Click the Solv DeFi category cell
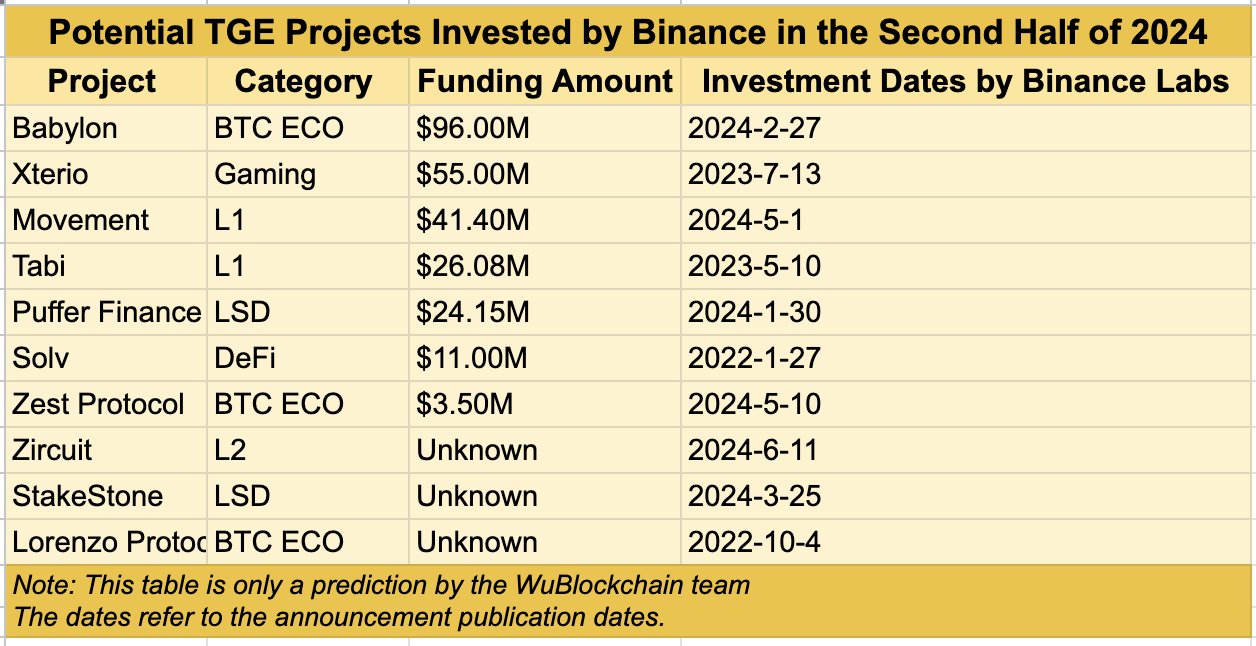Viewport: 1256px width, 646px height. 245,358
